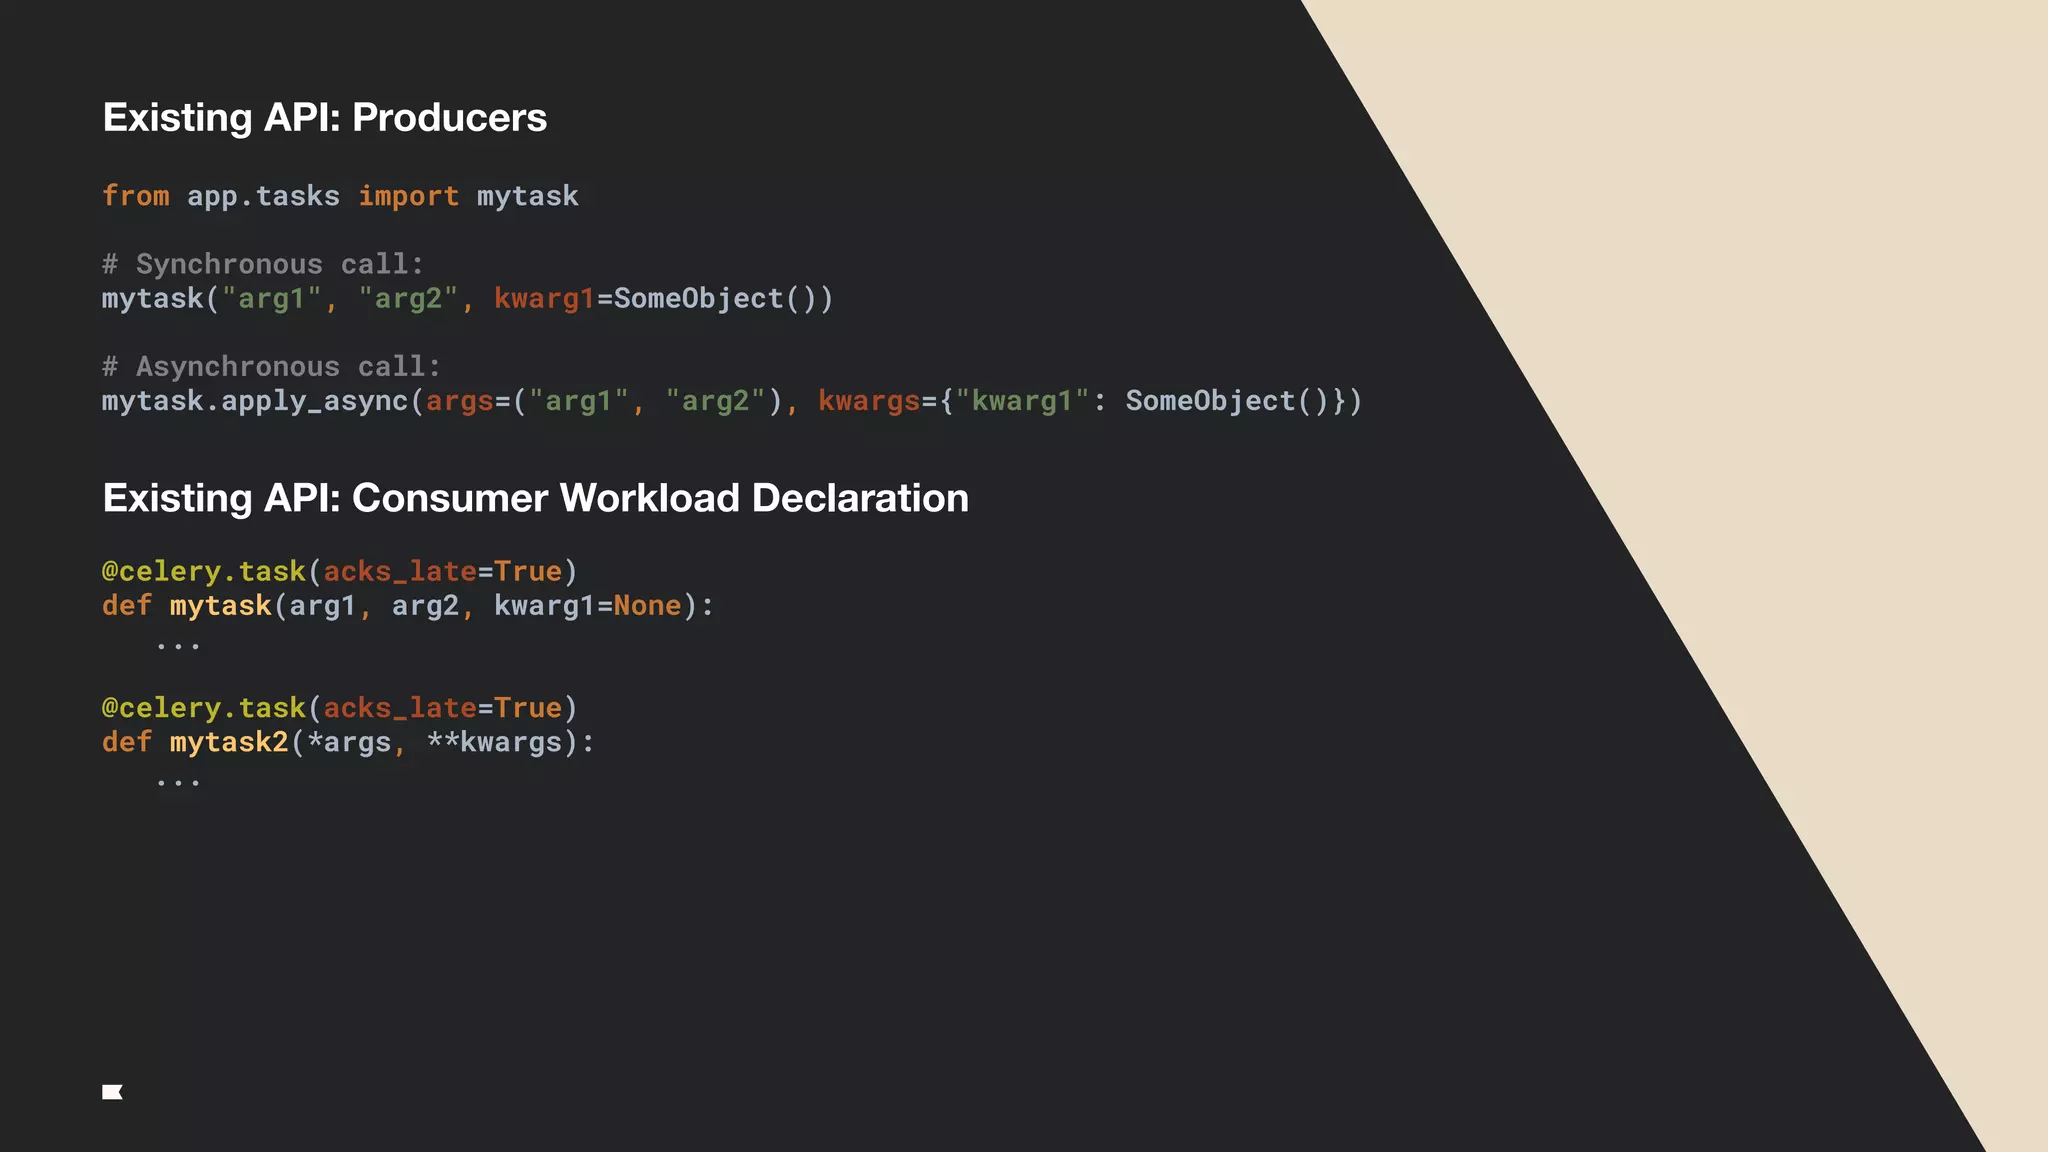Click the 'def mytask' function name

point(220,606)
